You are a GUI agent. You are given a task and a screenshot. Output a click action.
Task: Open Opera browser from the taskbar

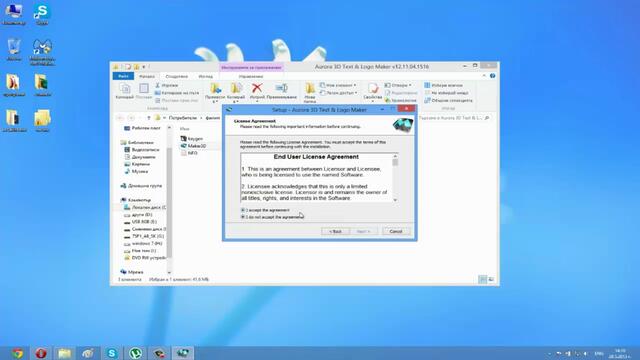point(40,353)
